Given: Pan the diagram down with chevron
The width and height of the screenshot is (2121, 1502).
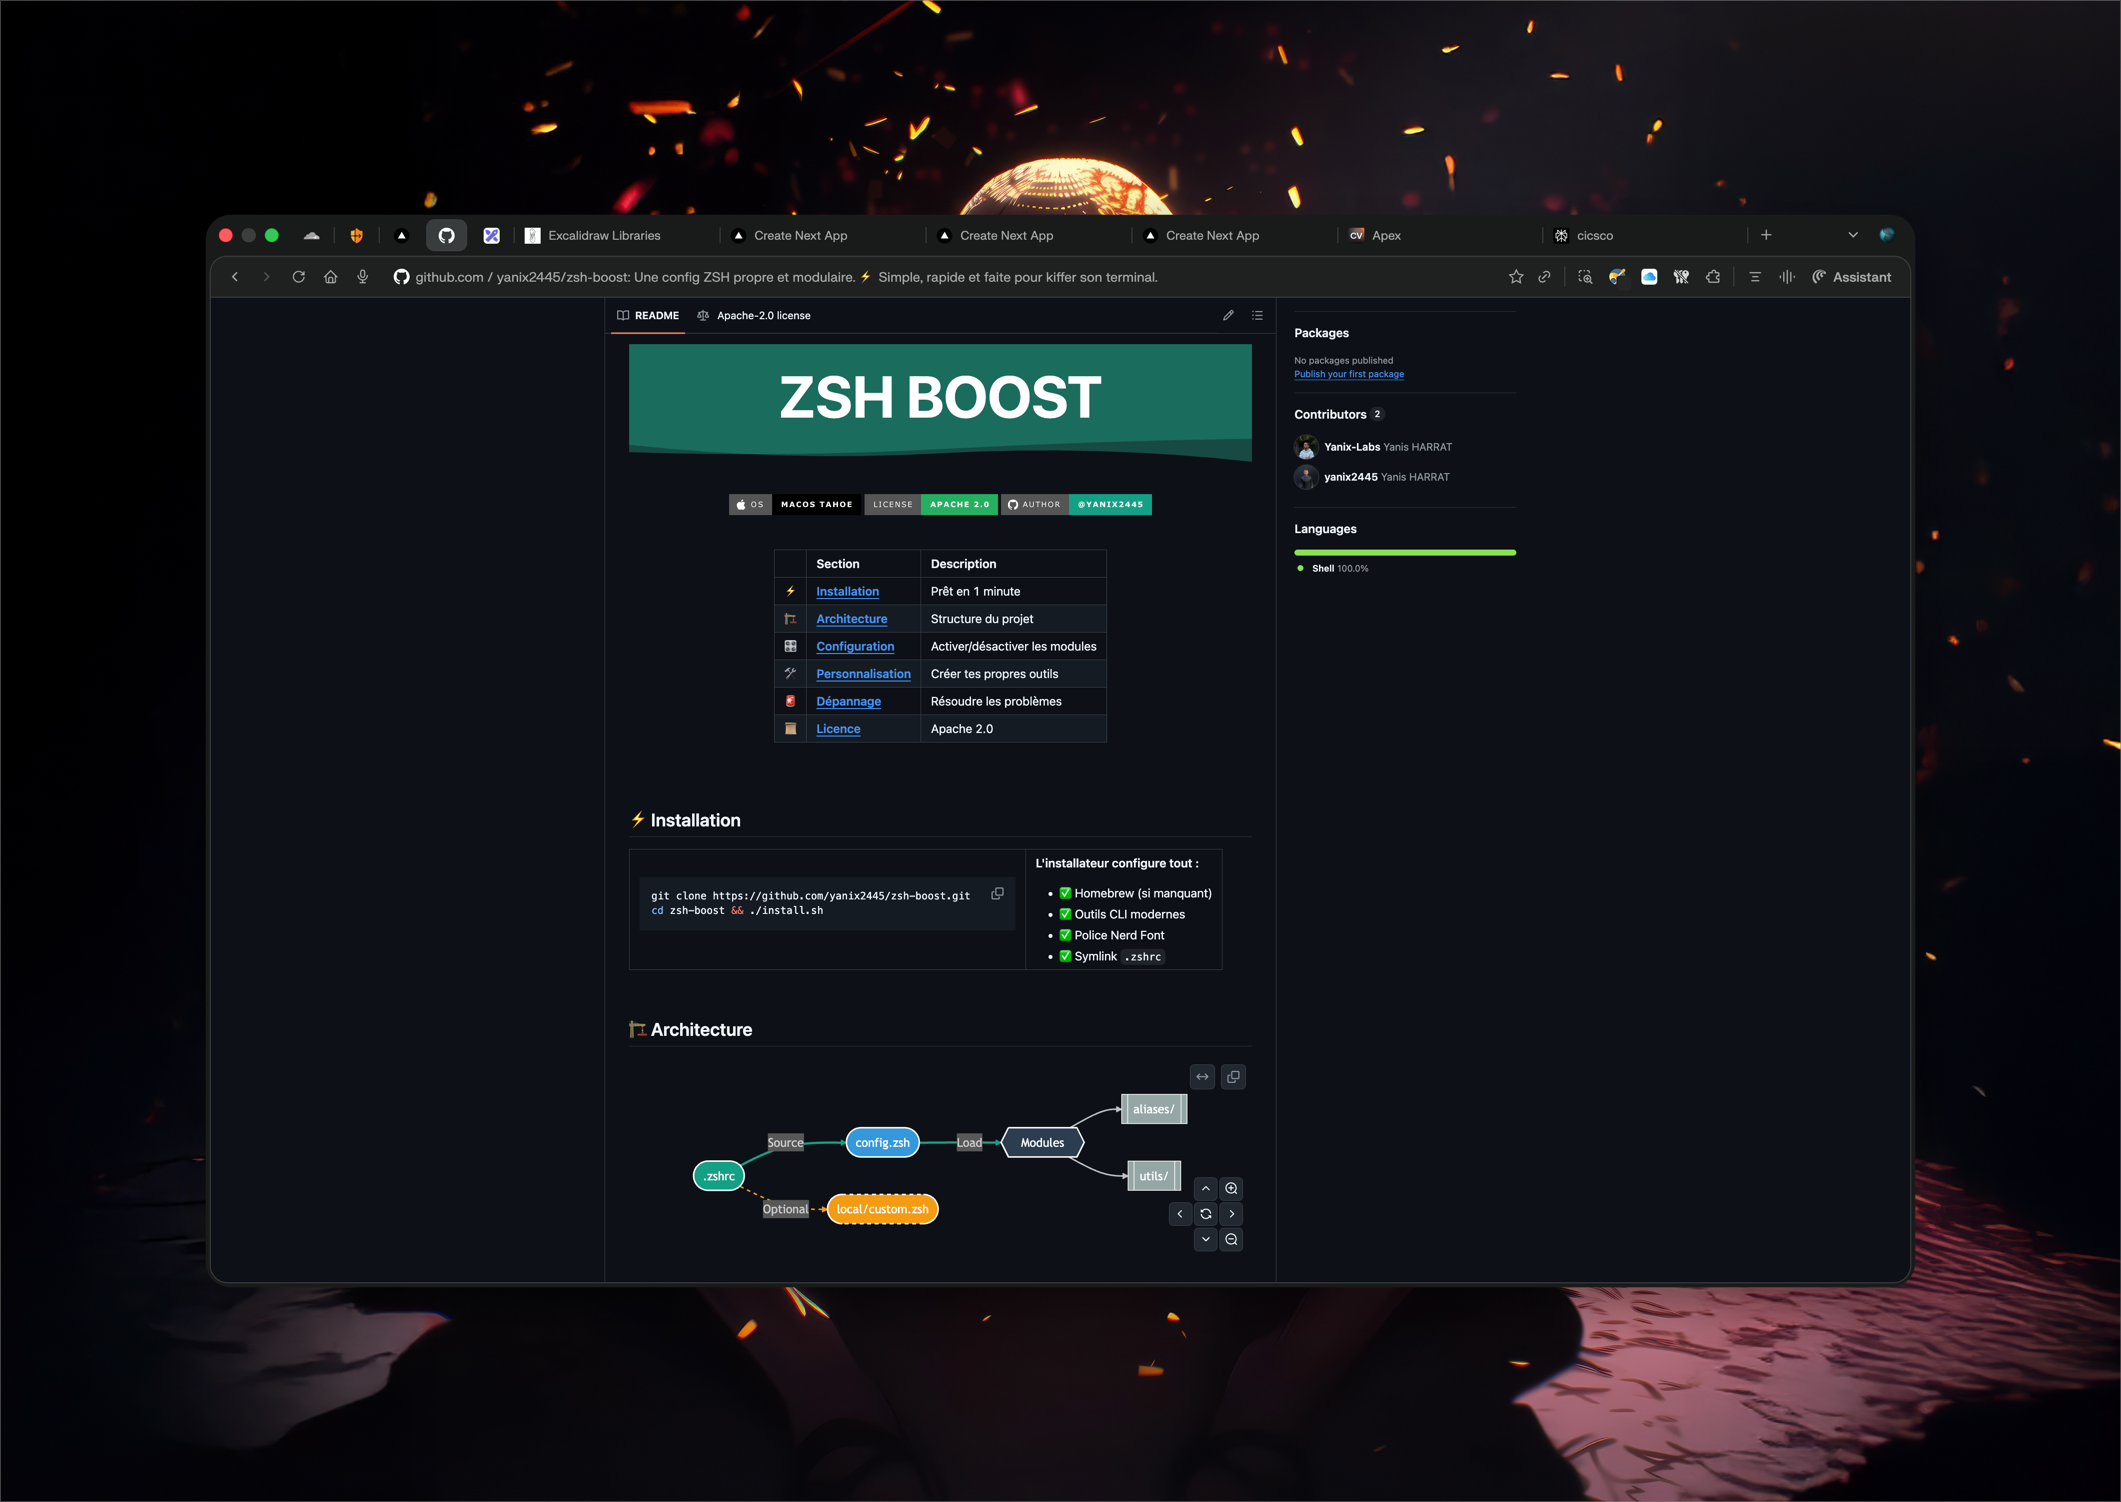Looking at the screenshot, I should pos(1206,1239).
